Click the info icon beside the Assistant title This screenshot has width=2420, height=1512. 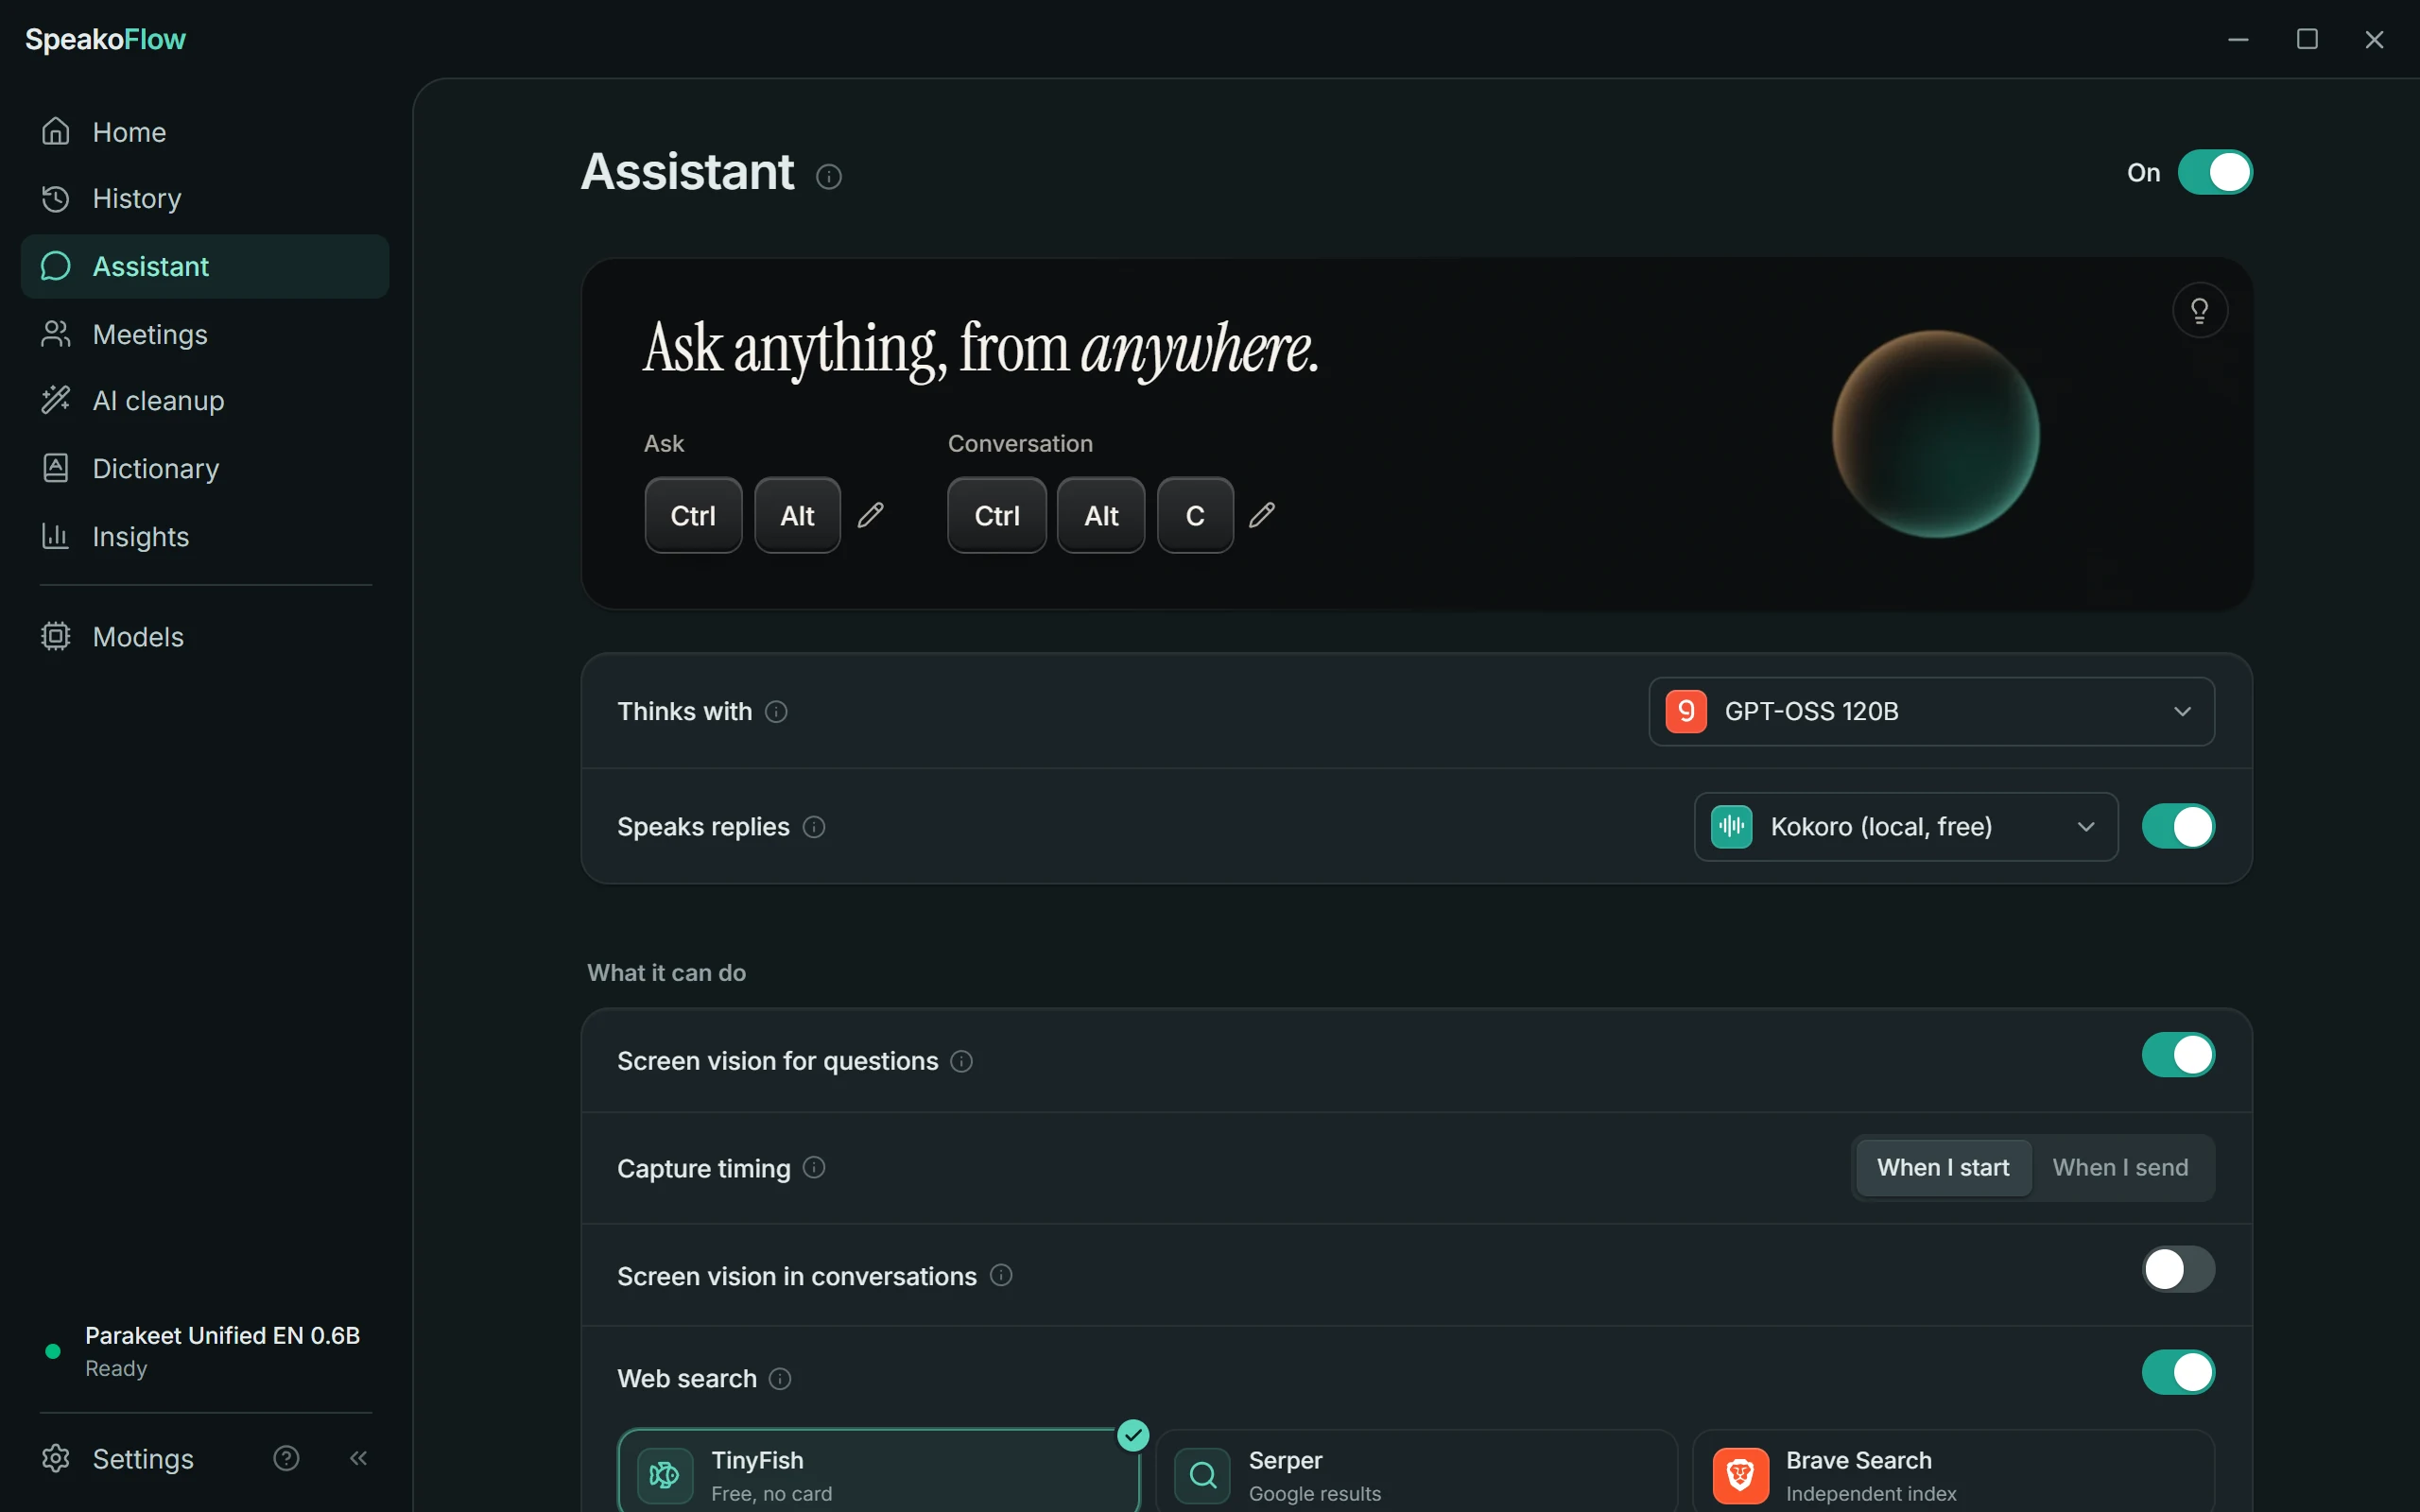828,177
